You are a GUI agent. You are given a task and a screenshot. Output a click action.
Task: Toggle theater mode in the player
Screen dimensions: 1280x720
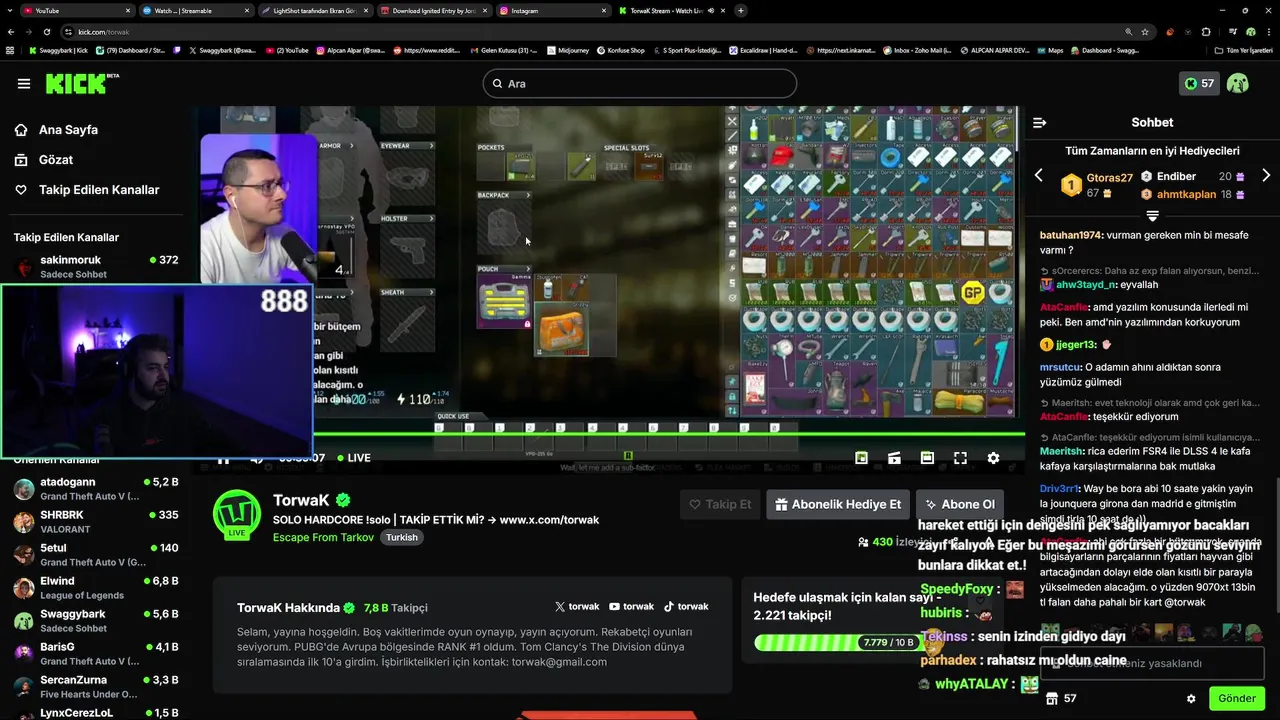coord(927,458)
